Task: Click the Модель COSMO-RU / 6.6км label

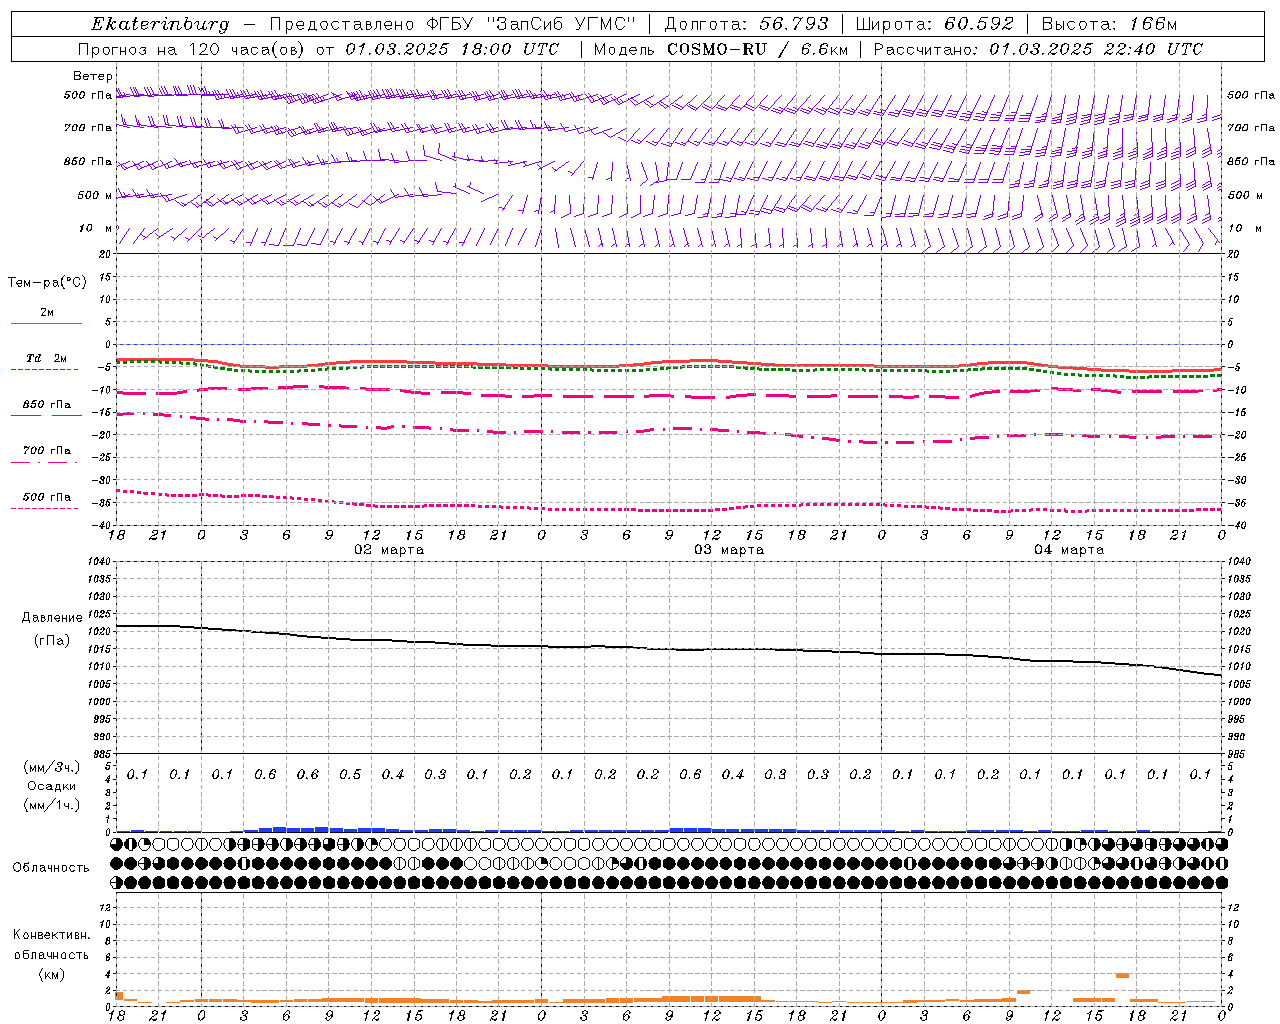Action: [721, 49]
